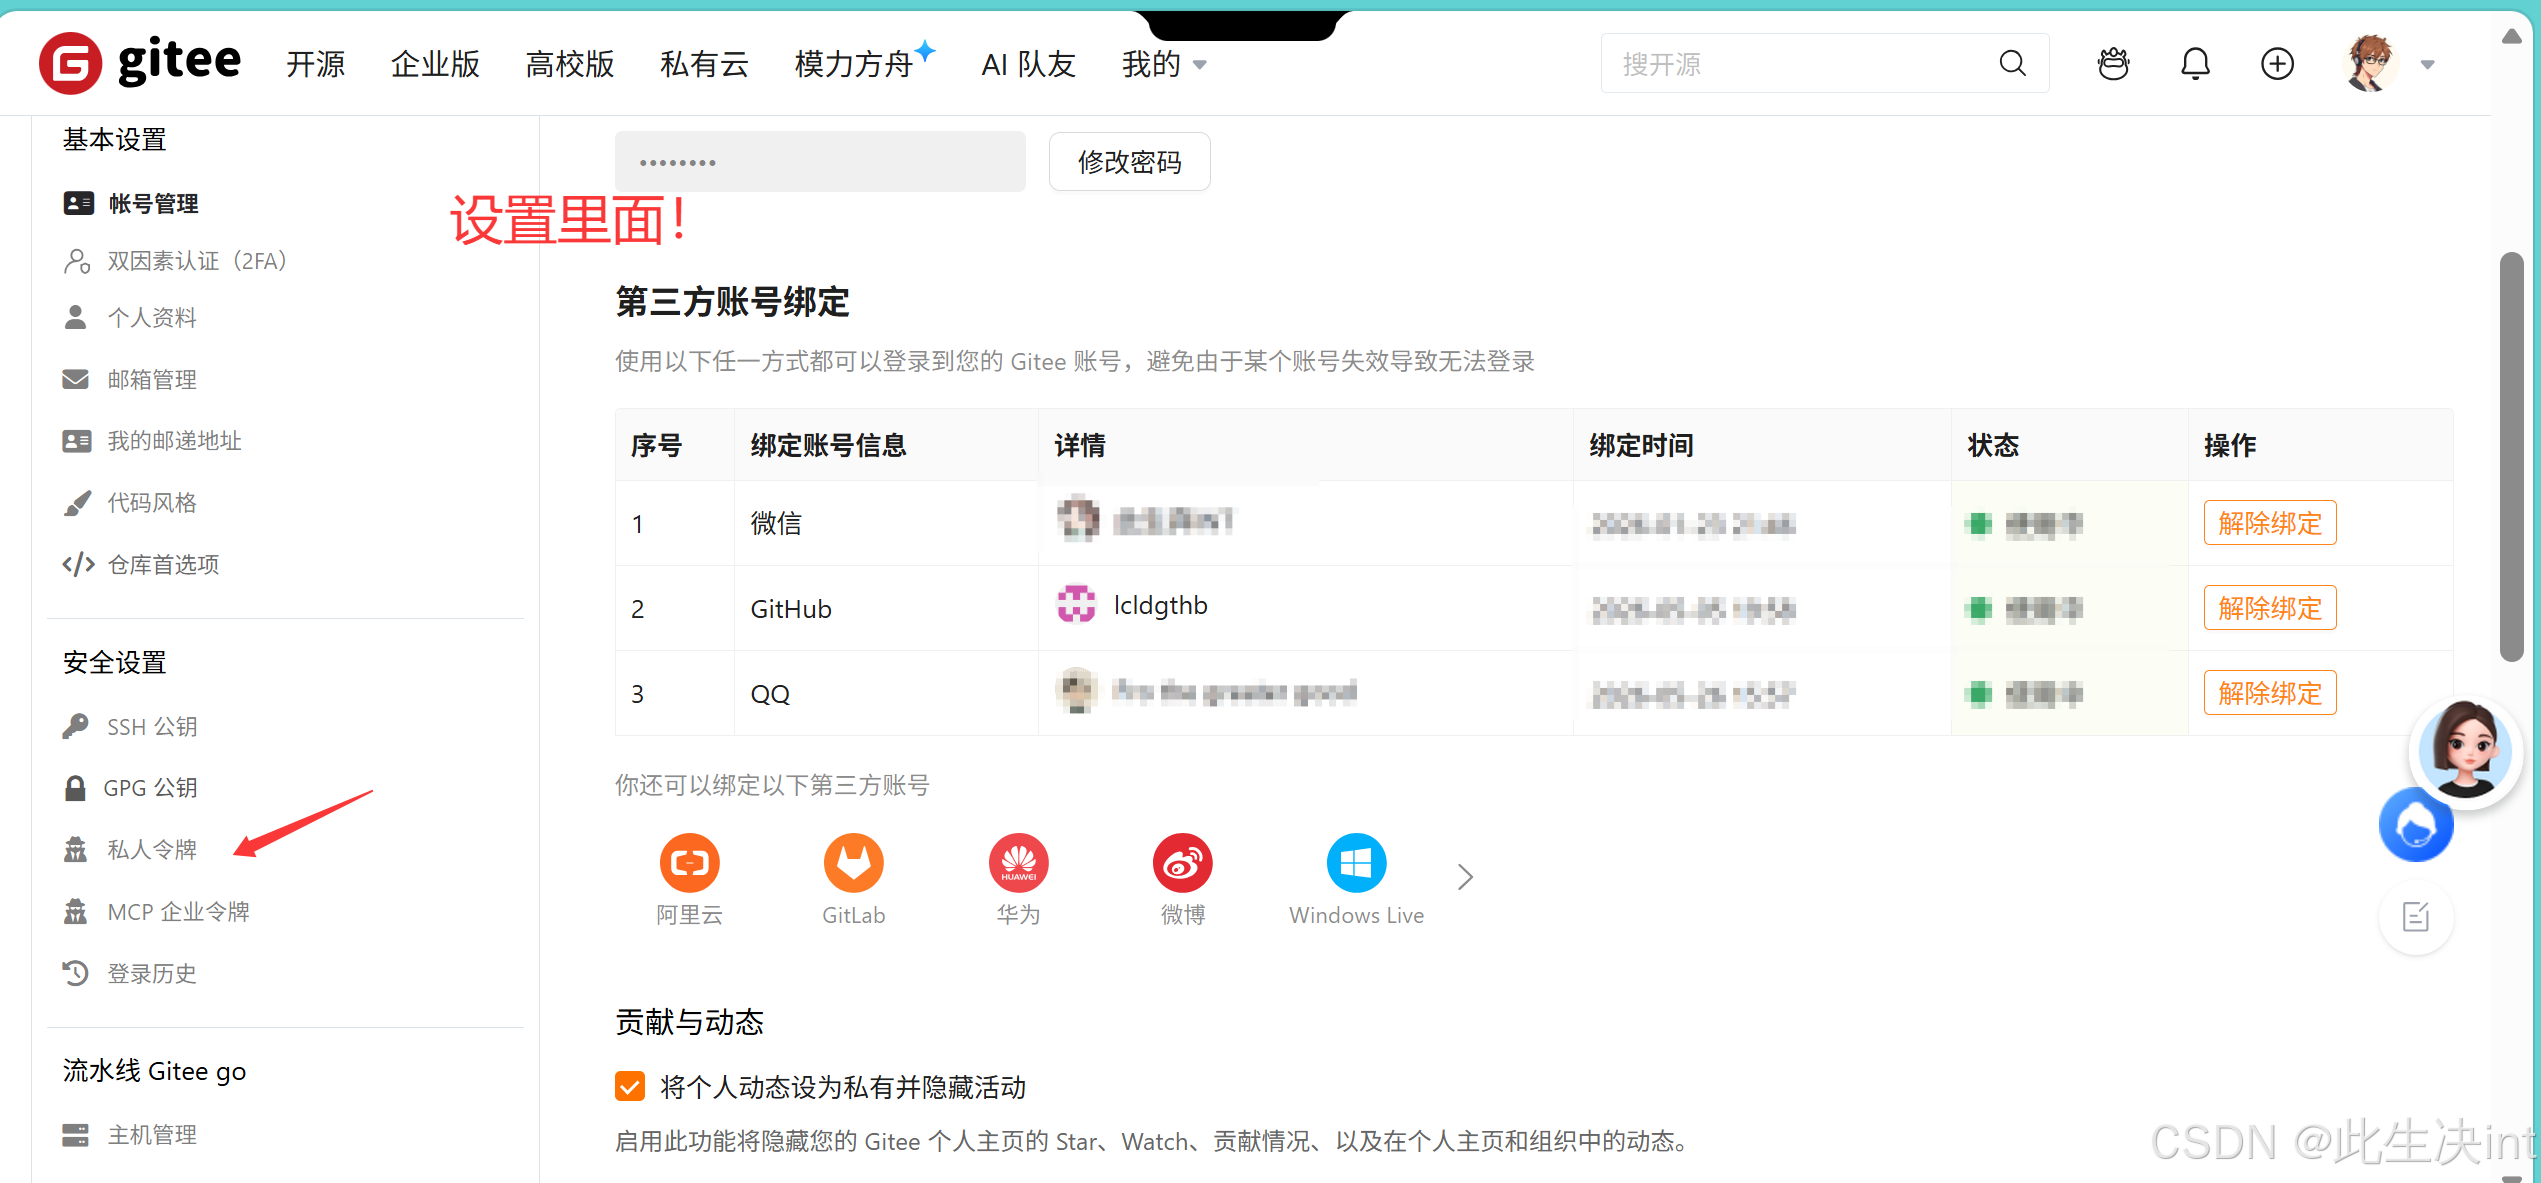Toggle private activity checkbox
Viewport: 2541px width, 1183px height.
(x=630, y=1086)
